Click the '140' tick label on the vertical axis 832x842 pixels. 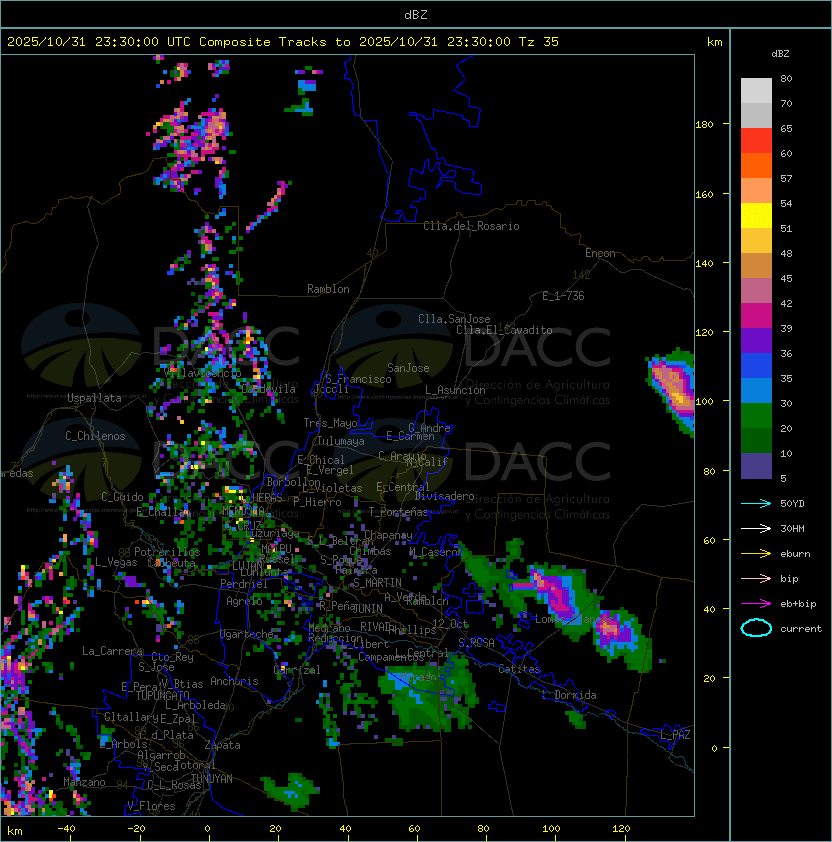[x=704, y=263]
